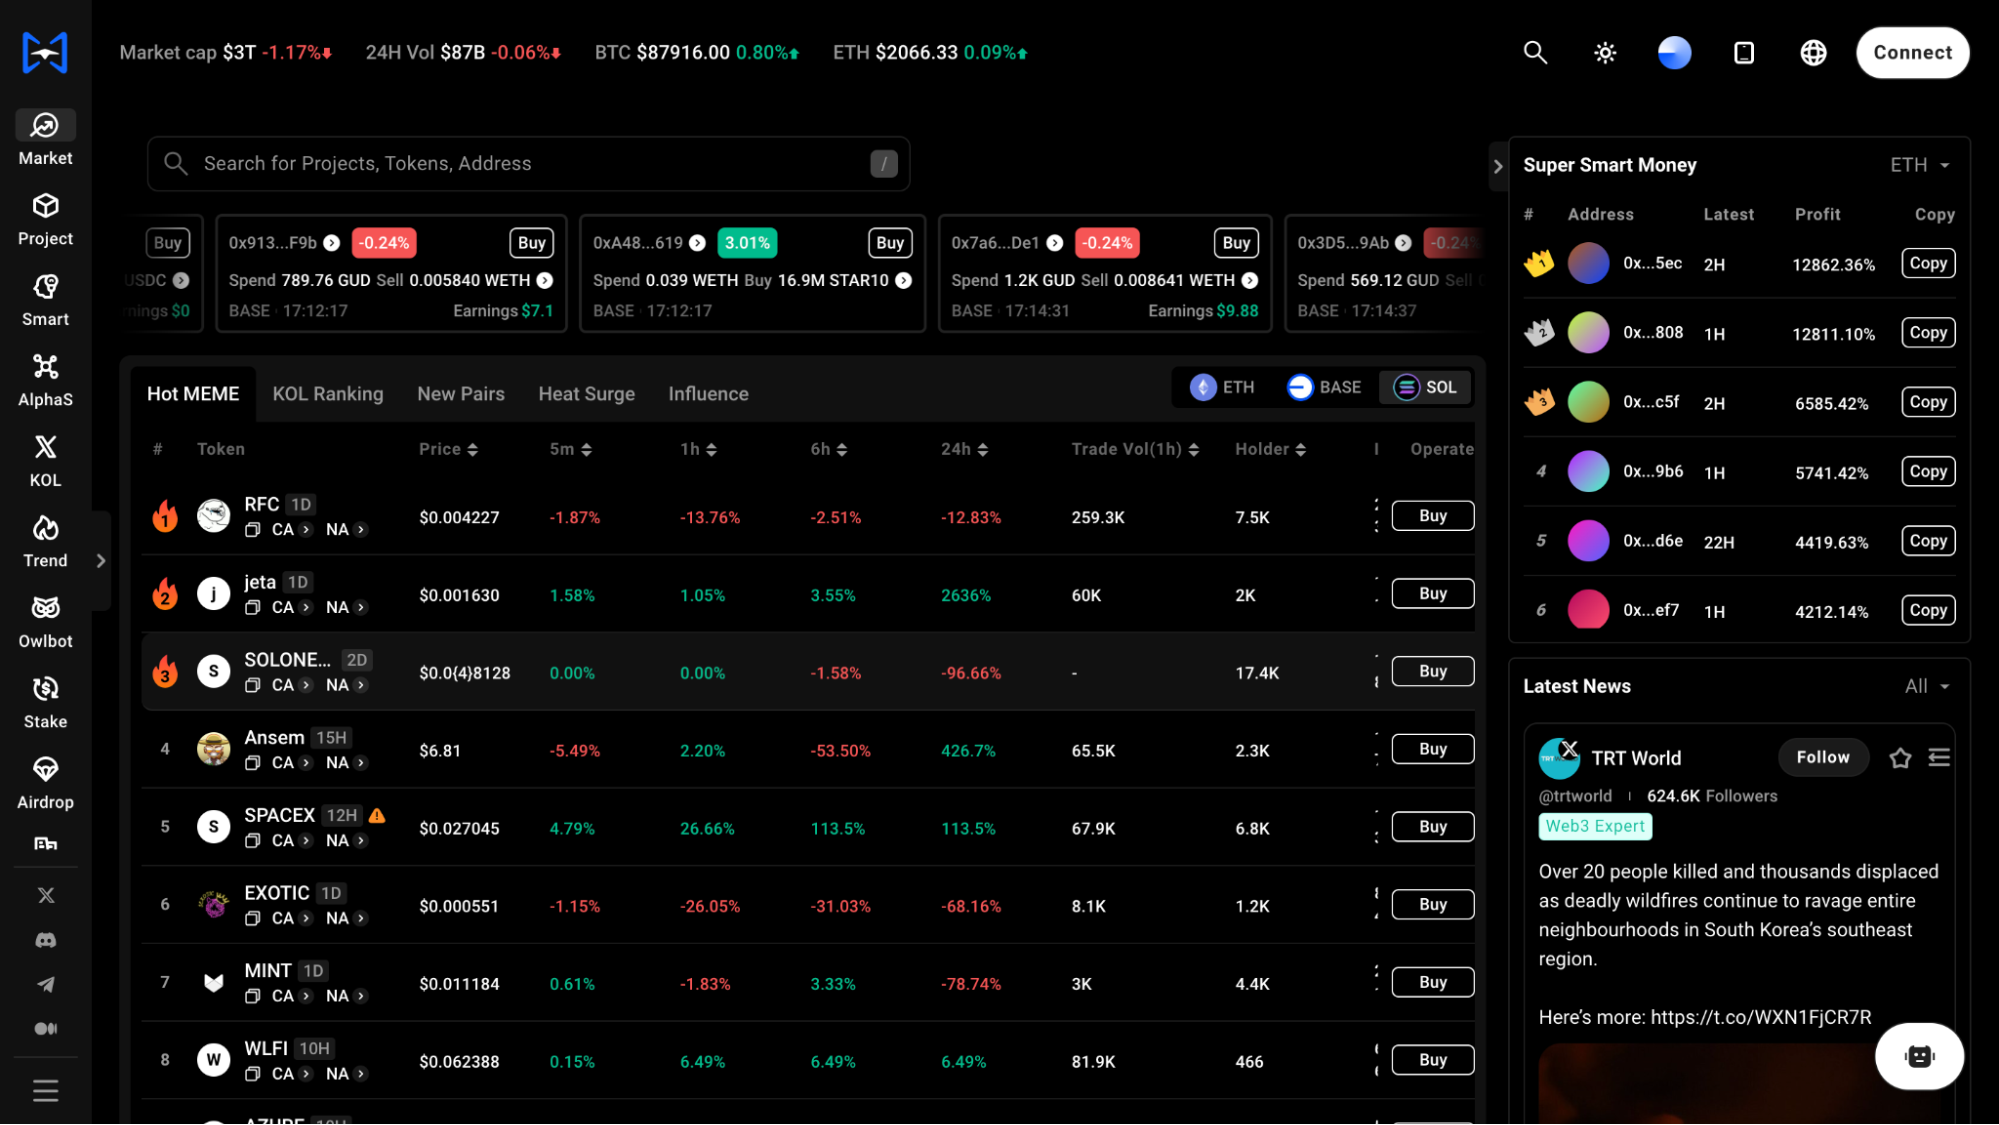The height and width of the screenshot is (1125, 1999).
Task: Select the Stake icon in the sidebar
Action: [x=45, y=700]
